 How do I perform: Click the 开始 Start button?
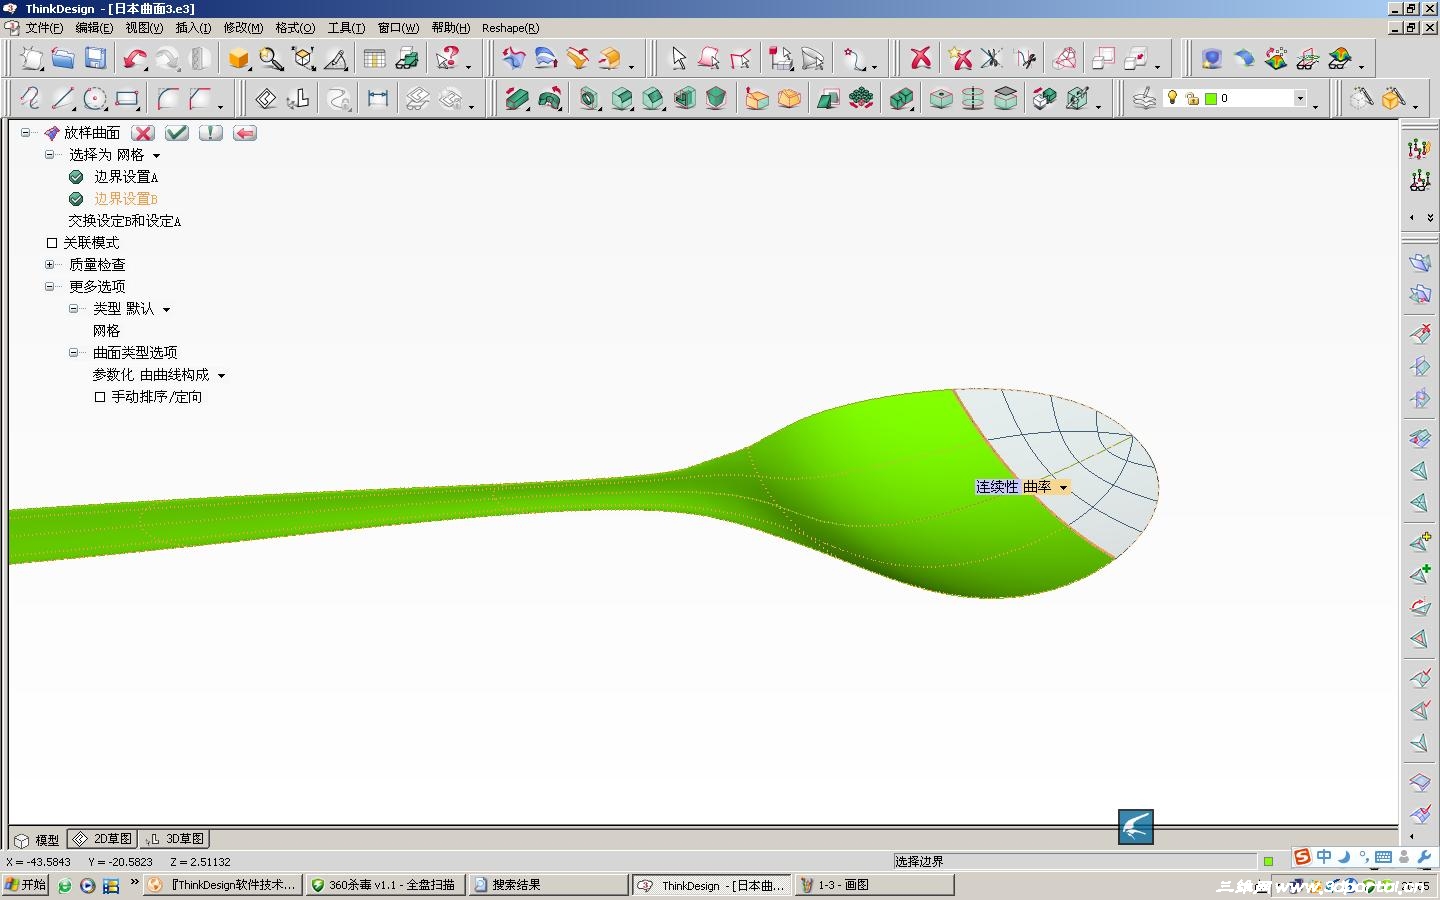tap(26, 885)
